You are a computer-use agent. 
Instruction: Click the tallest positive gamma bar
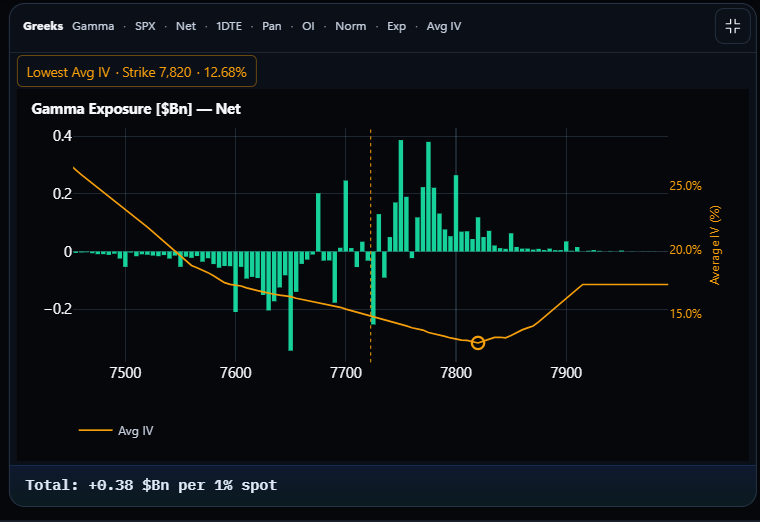(401, 196)
